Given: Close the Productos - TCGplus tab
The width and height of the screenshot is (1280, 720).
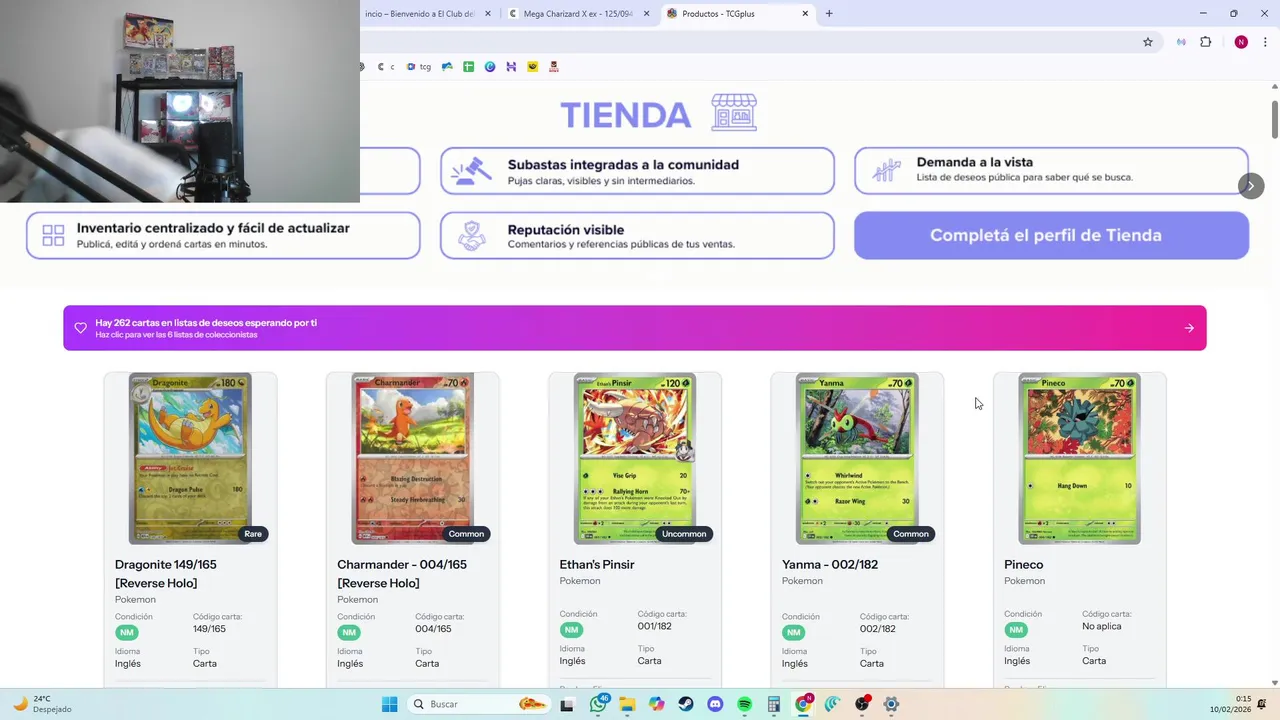Looking at the screenshot, I should pos(805,14).
